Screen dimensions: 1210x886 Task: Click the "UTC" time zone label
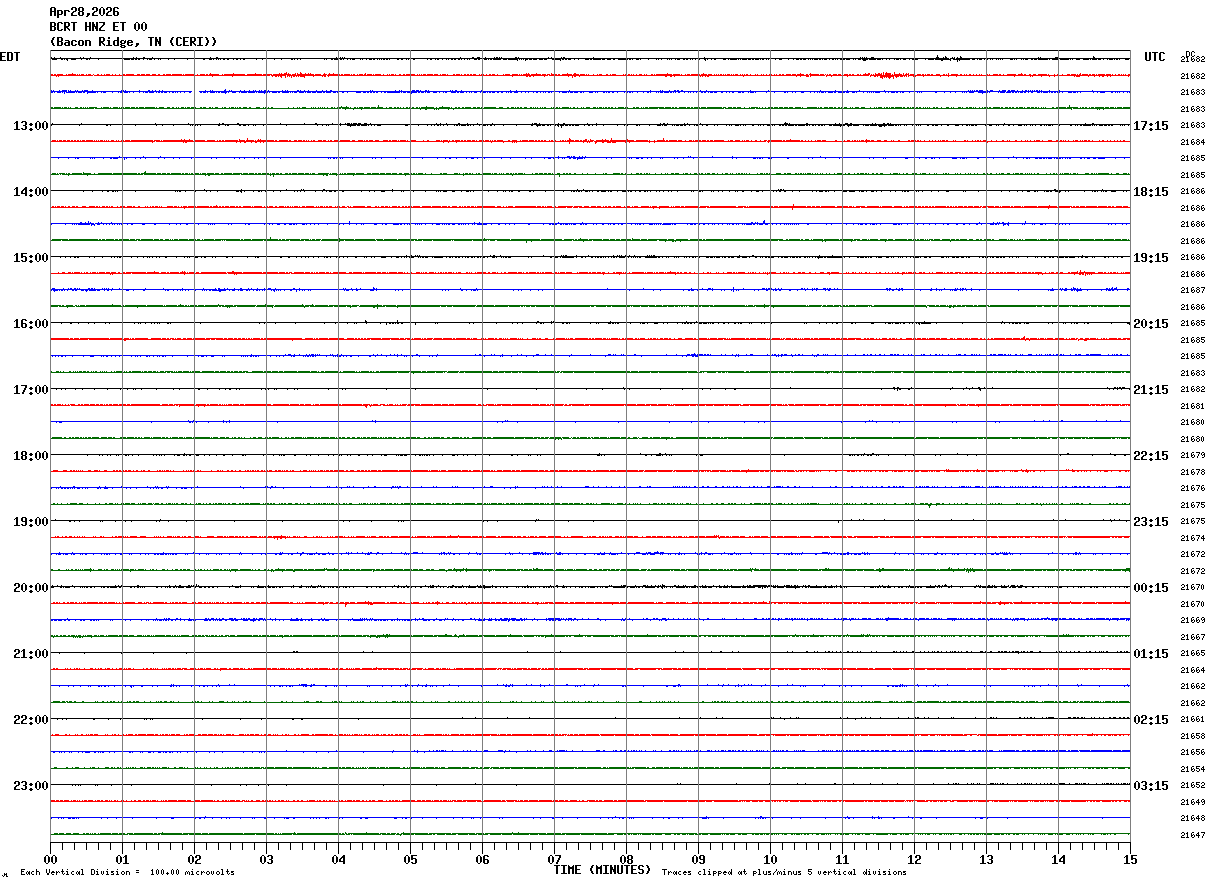pyautogui.click(x=1155, y=57)
